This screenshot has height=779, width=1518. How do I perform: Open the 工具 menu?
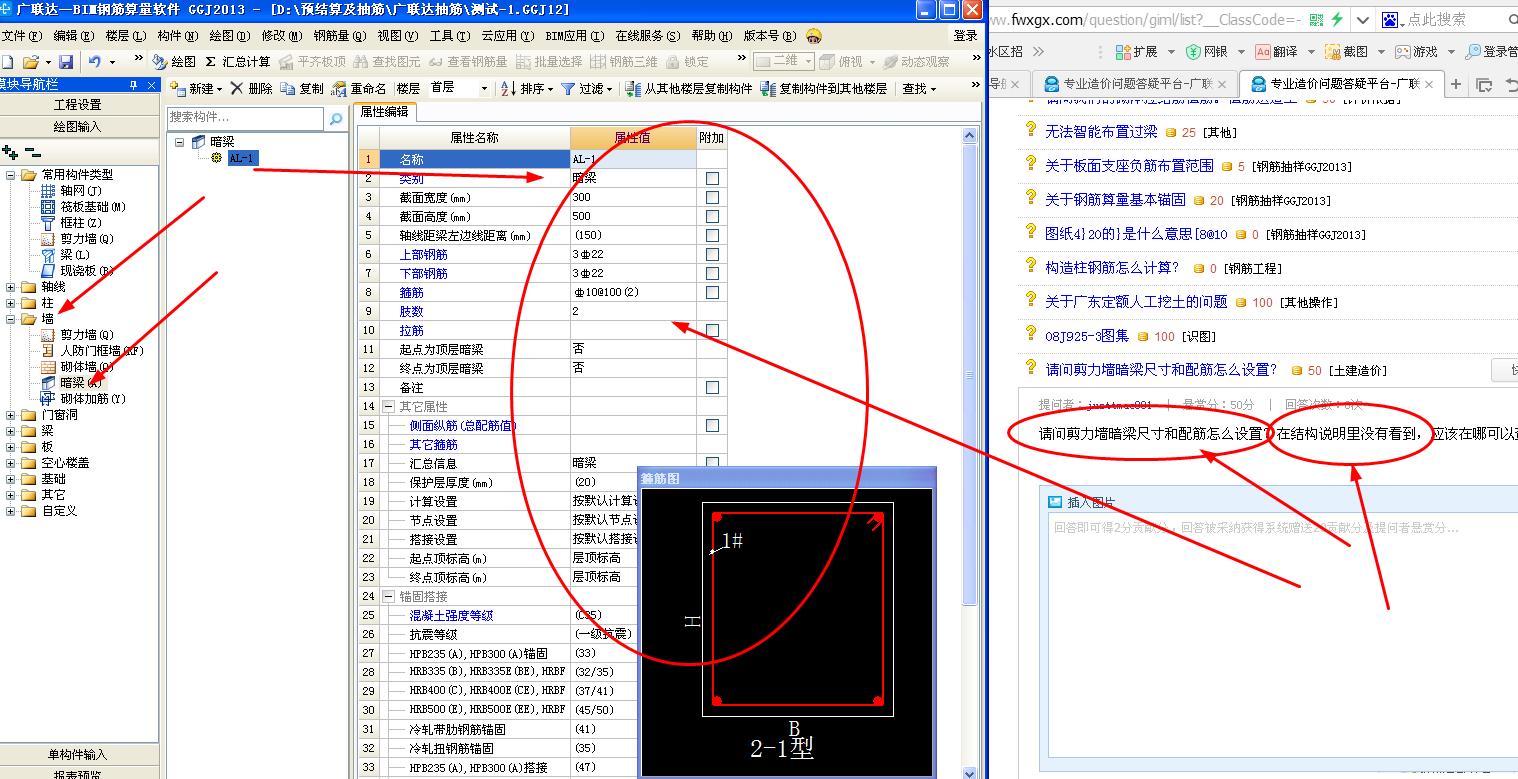tap(450, 35)
